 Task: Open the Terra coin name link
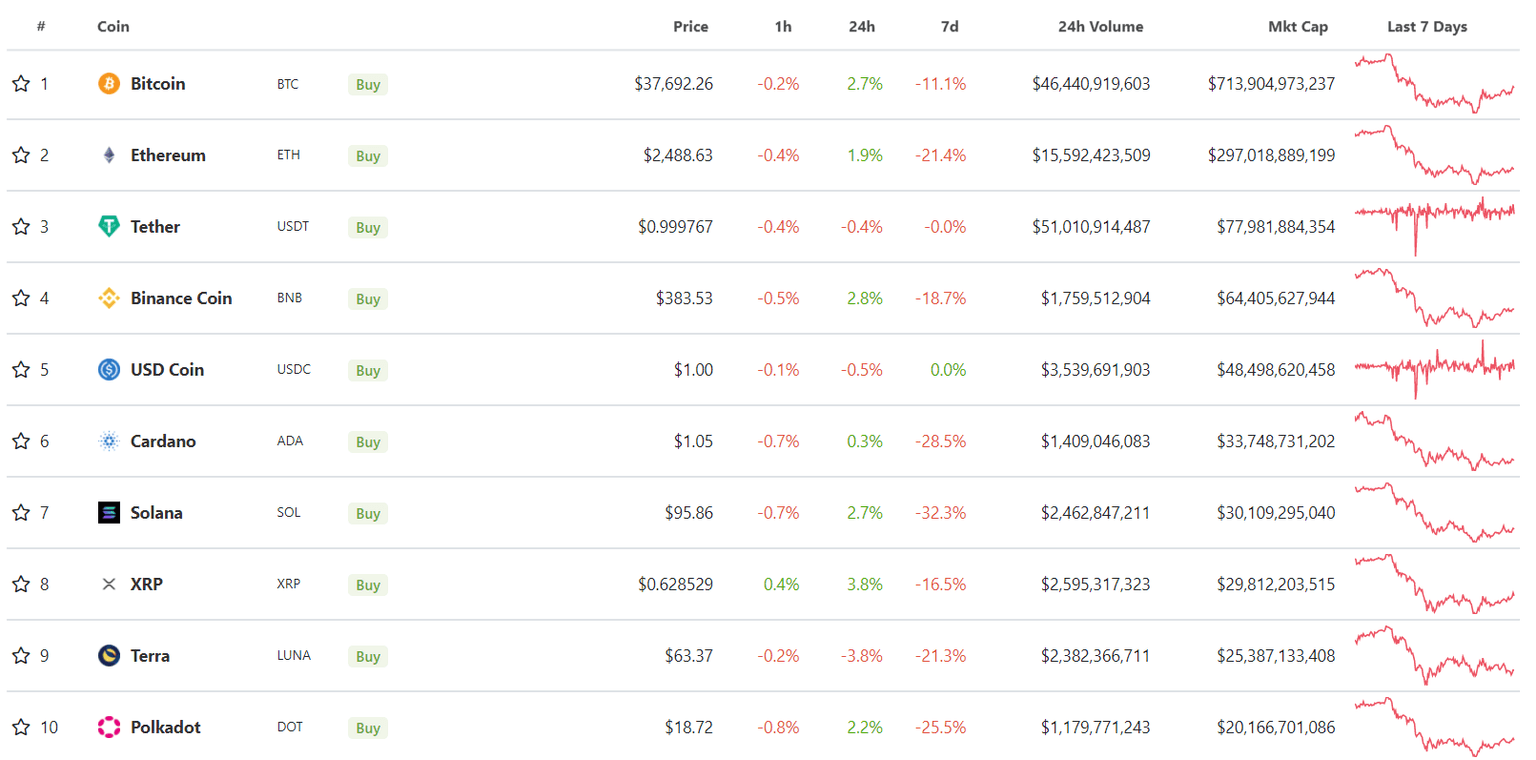[x=150, y=656]
